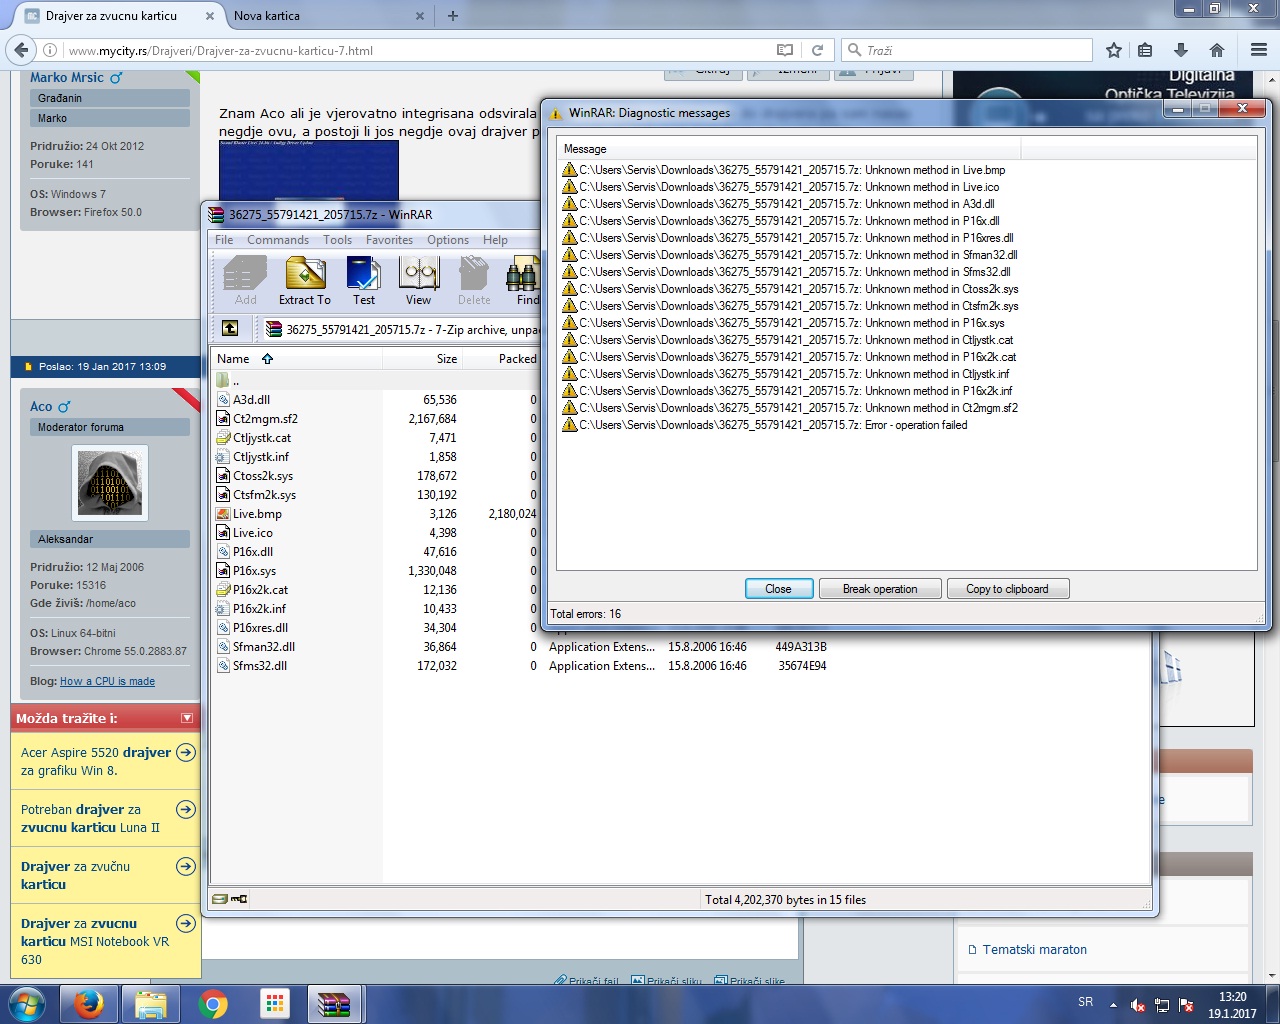
Task: Click the Message column header
Action: pos(788,149)
